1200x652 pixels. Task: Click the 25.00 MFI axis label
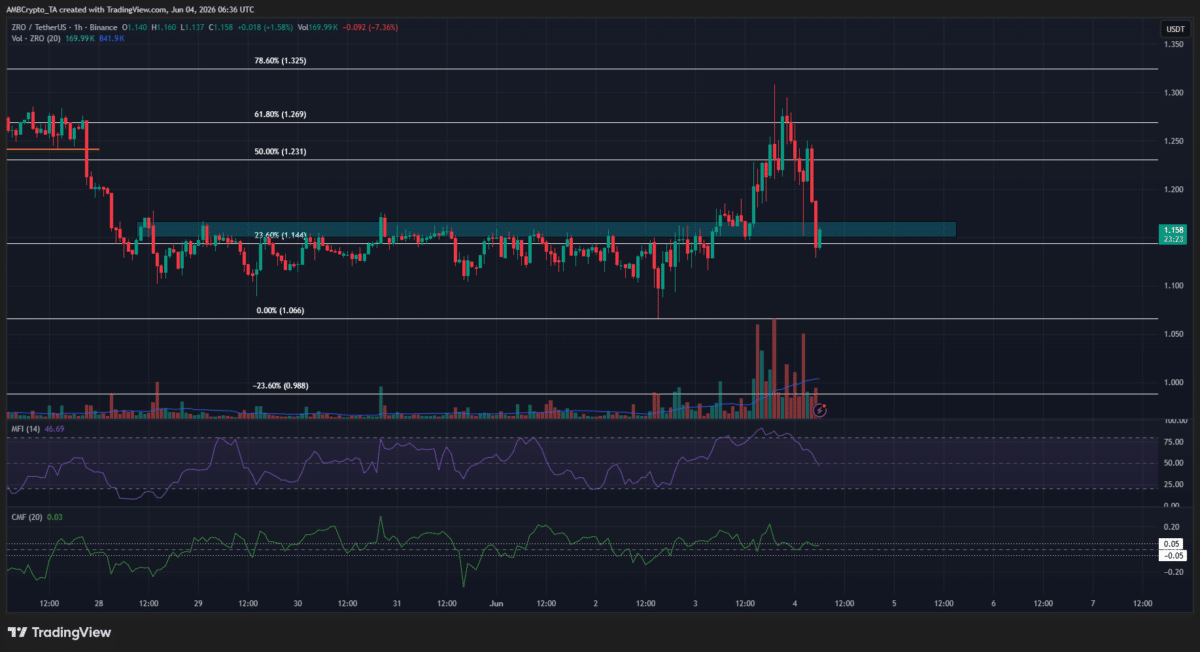coord(1172,485)
